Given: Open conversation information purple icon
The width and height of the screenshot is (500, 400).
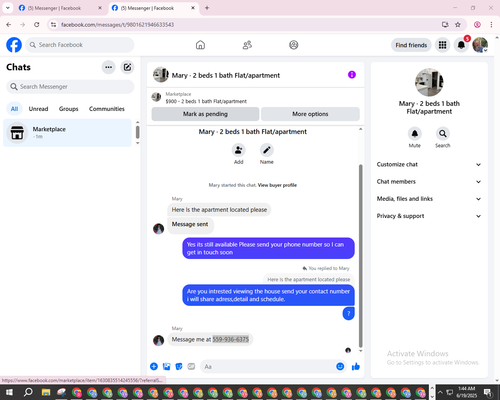Looking at the screenshot, I should pos(352,75).
